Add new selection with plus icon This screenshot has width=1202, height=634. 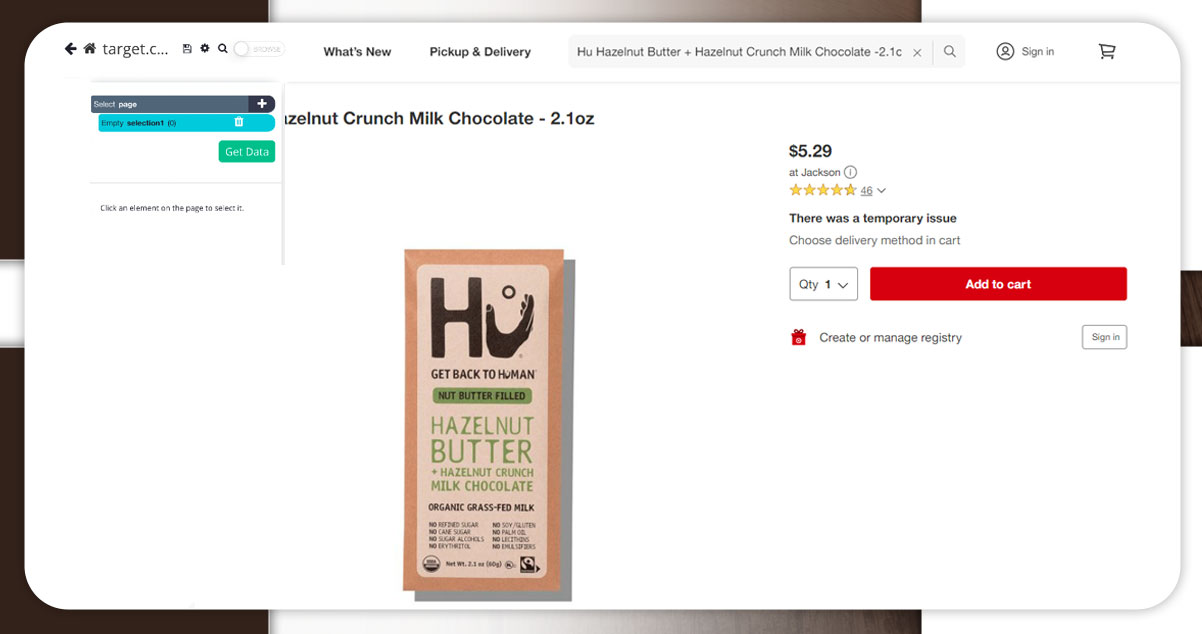(x=262, y=104)
